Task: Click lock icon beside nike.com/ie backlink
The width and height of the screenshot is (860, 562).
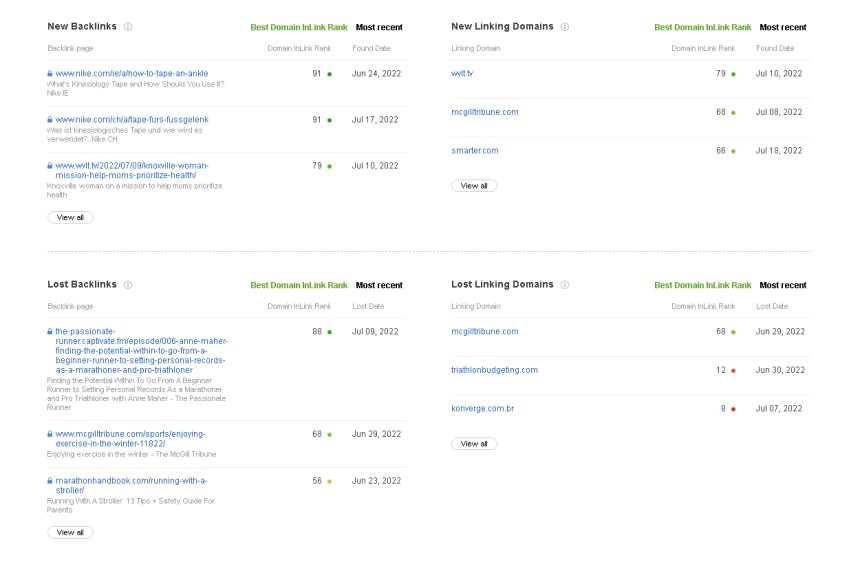Action: pyautogui.click(x=50, y=73)
